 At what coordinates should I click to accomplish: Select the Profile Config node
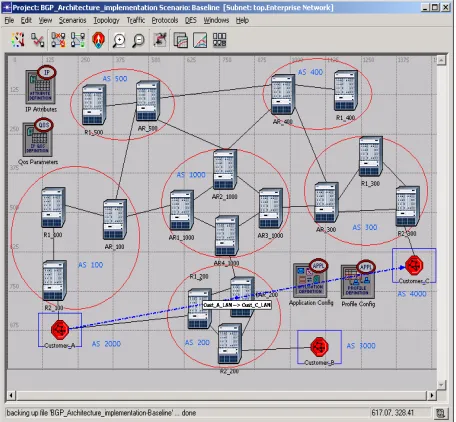(x=358, y=282)
